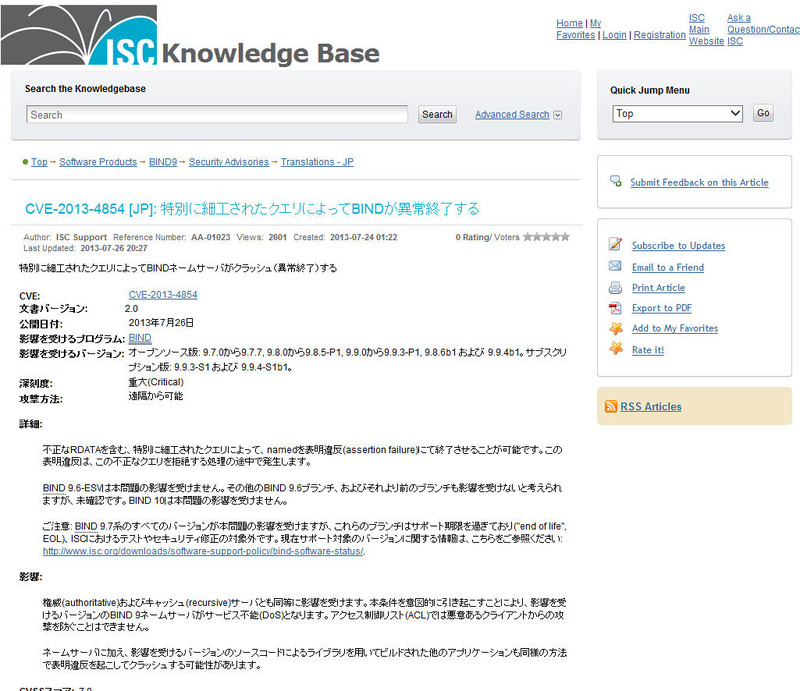Image resolution: width=800 pixels, height=691 pixels.
Task: Click the RSS feed orange icon
Action: tap(611, 407)
